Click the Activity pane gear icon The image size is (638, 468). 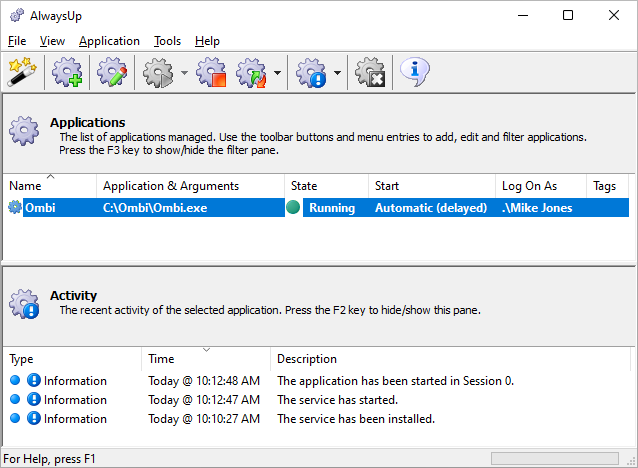(24, 304)
